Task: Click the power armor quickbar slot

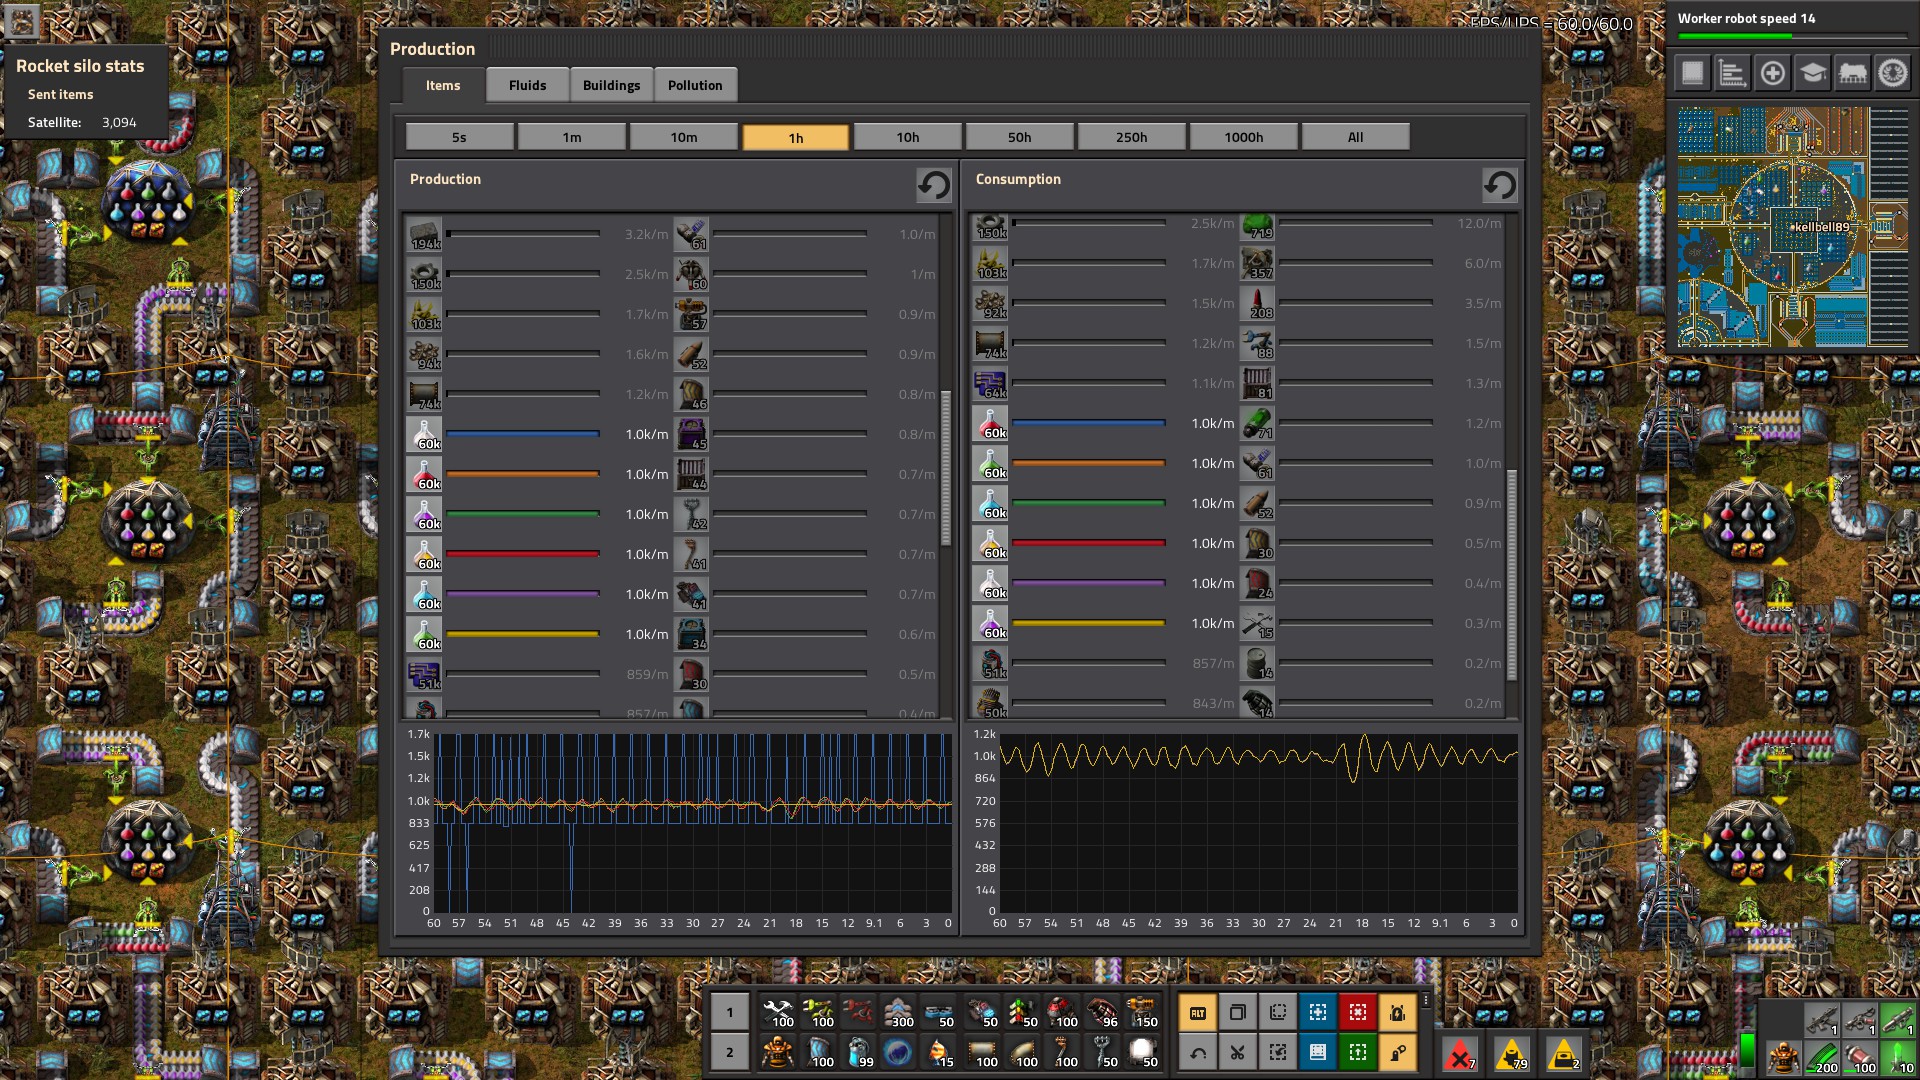Action: (777, 1052)
